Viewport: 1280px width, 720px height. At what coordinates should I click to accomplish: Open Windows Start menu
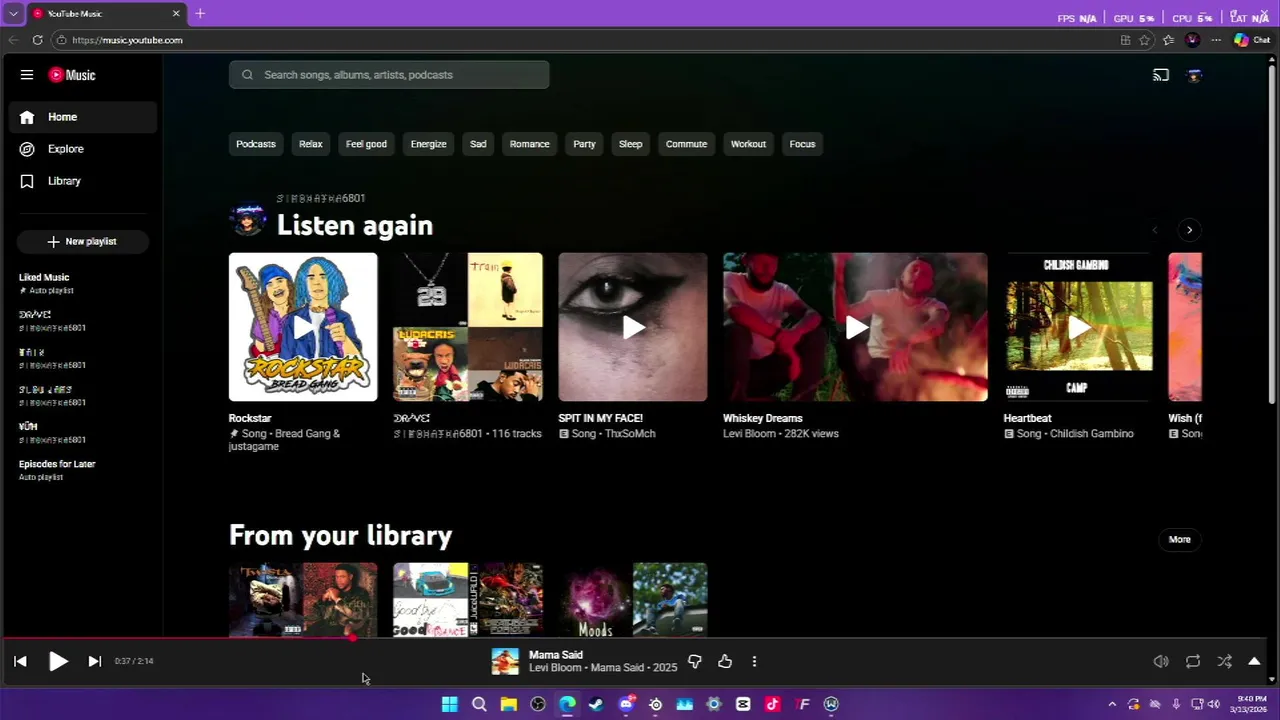tap(450, 704)
